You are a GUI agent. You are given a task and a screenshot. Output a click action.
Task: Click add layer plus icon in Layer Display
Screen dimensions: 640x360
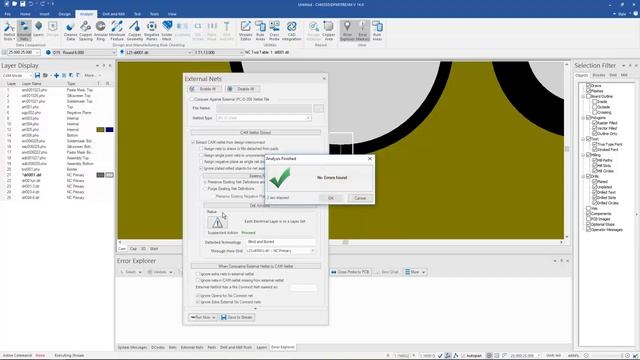[x=56, y=76]
